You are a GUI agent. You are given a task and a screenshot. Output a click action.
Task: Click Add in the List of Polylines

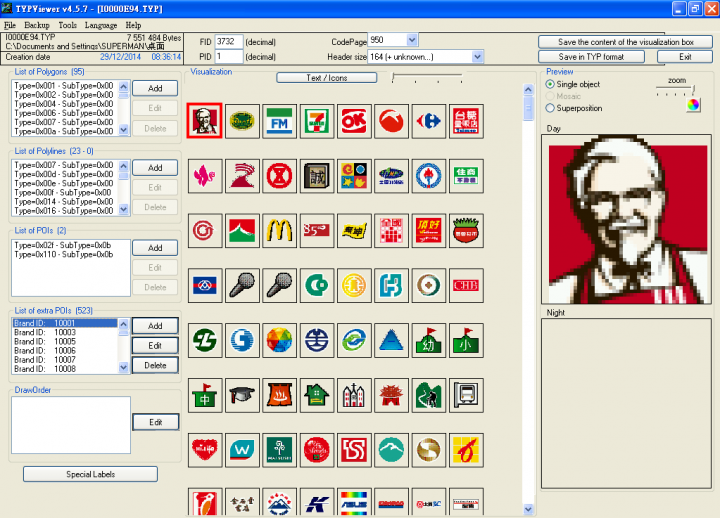click(155, 168)
